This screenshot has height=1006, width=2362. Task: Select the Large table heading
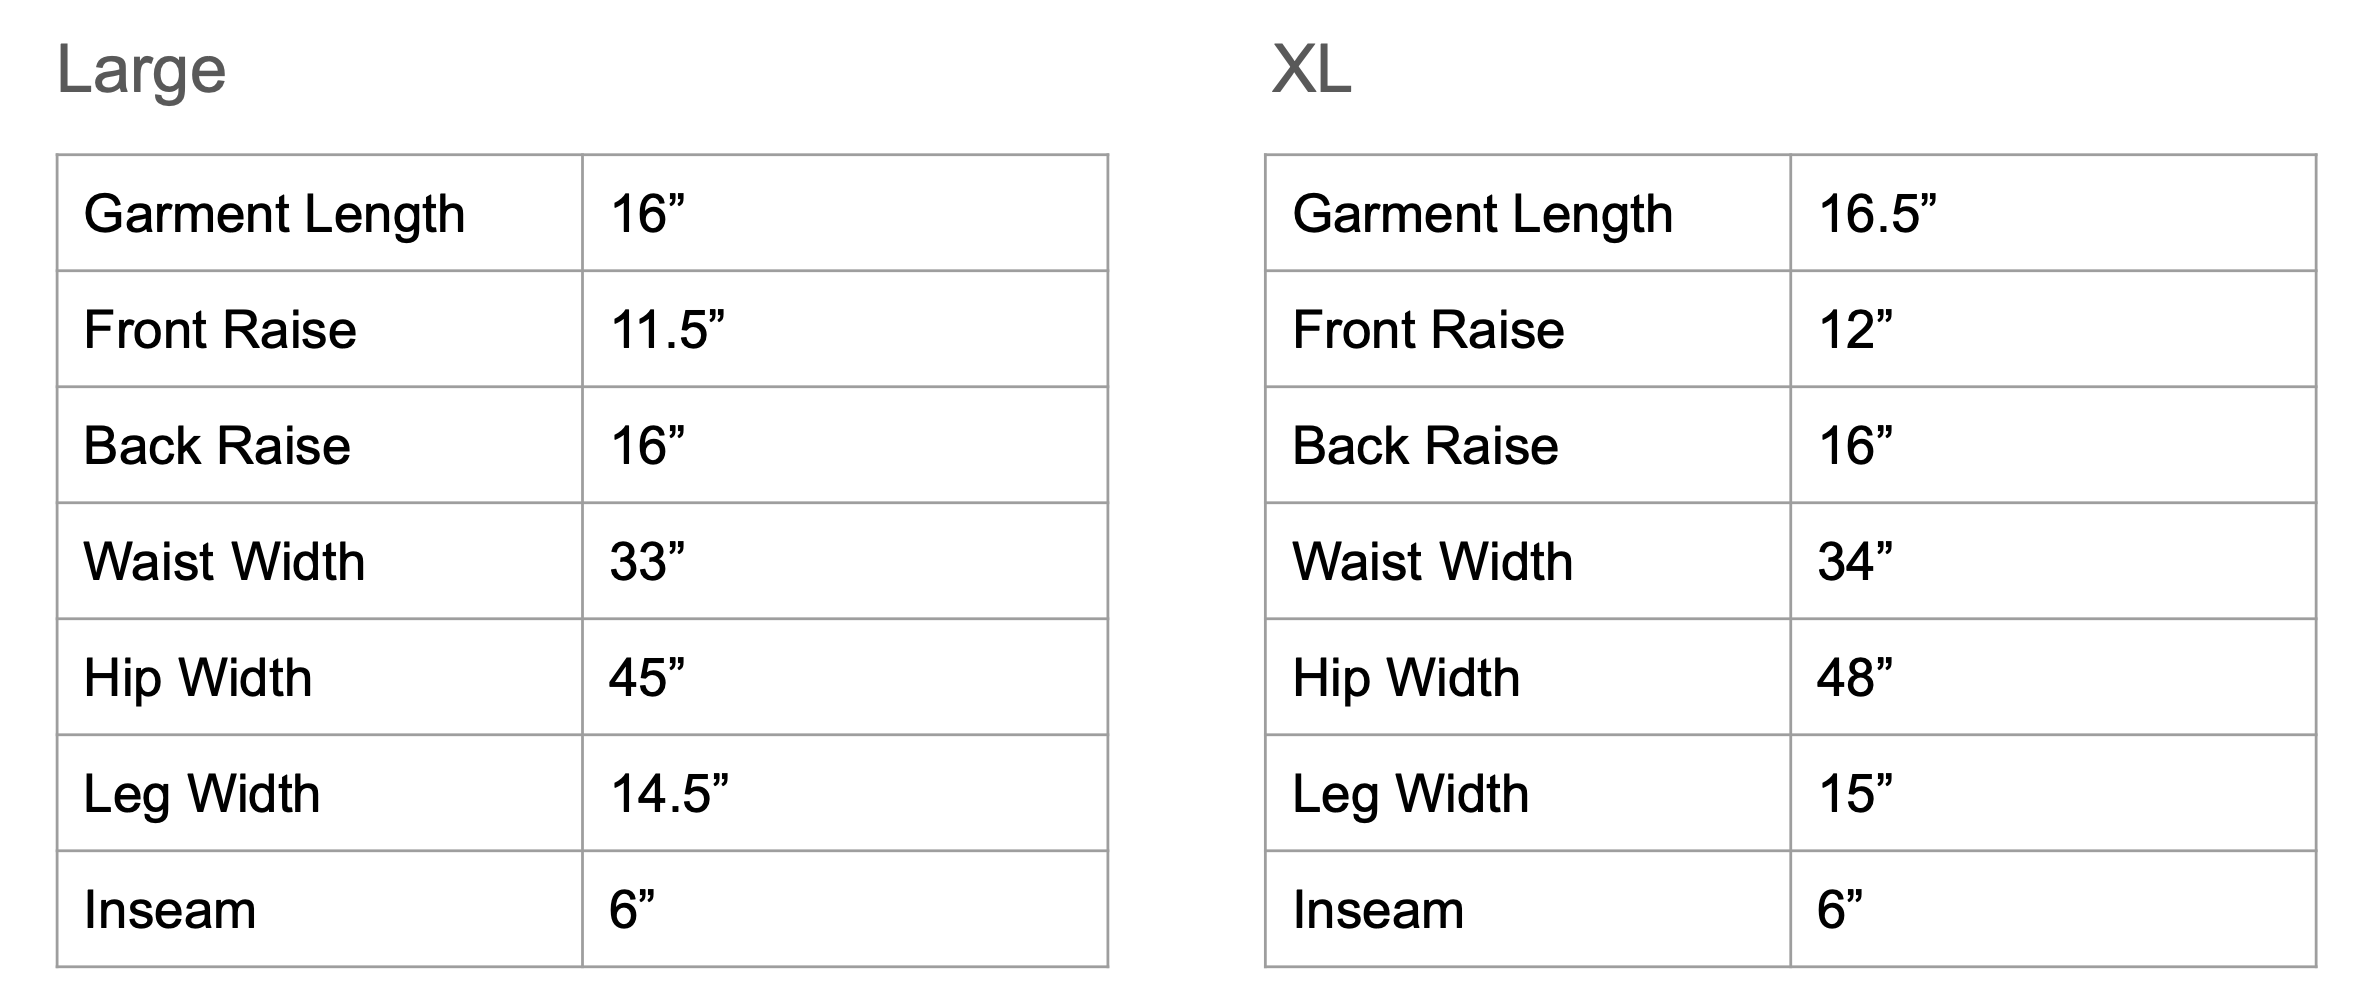coord(141,72)
